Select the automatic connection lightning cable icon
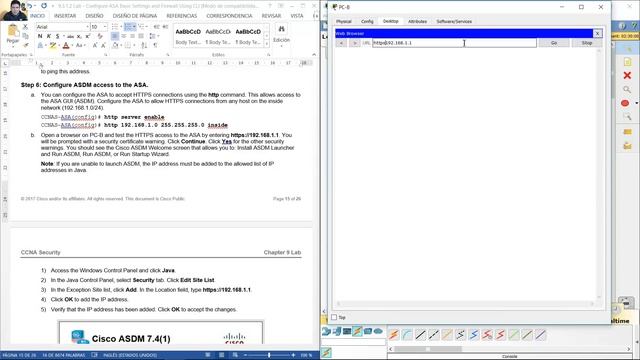640x360 pixels. (x=393, y=335)
